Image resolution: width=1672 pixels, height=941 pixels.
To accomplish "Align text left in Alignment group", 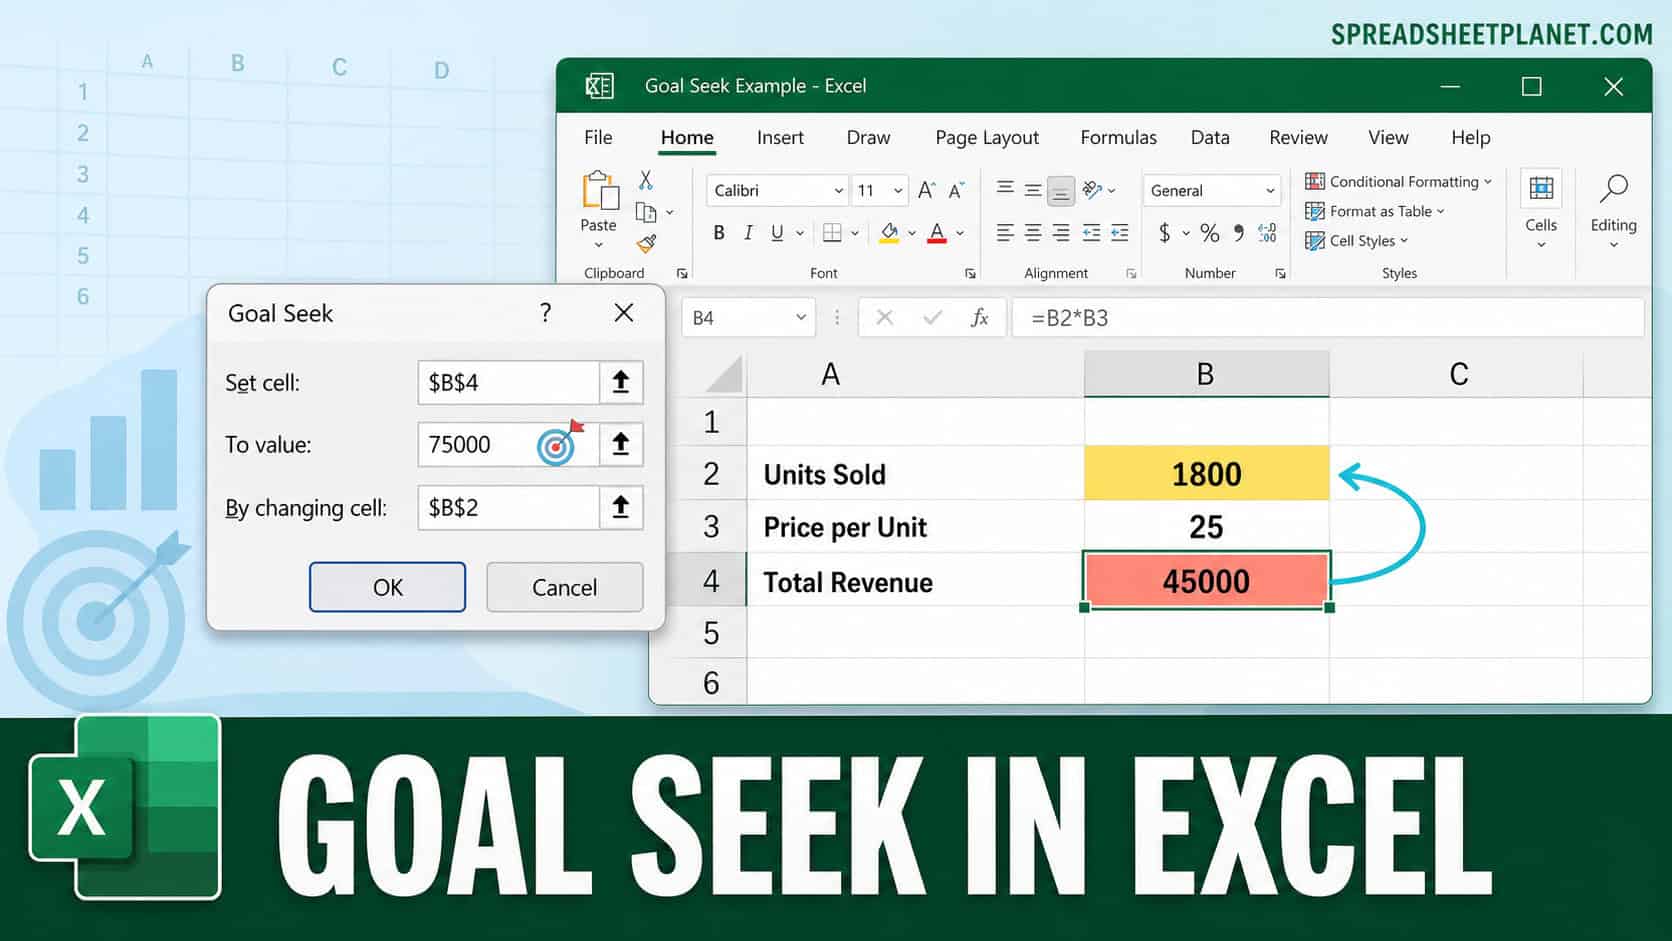I will tap(1005, 233).
